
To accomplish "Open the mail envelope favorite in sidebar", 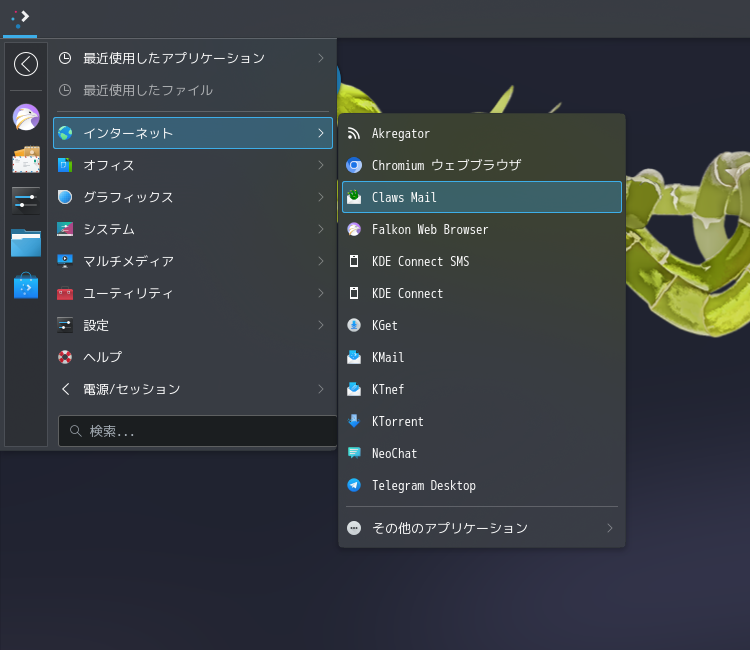I will [x=26, y=159].
